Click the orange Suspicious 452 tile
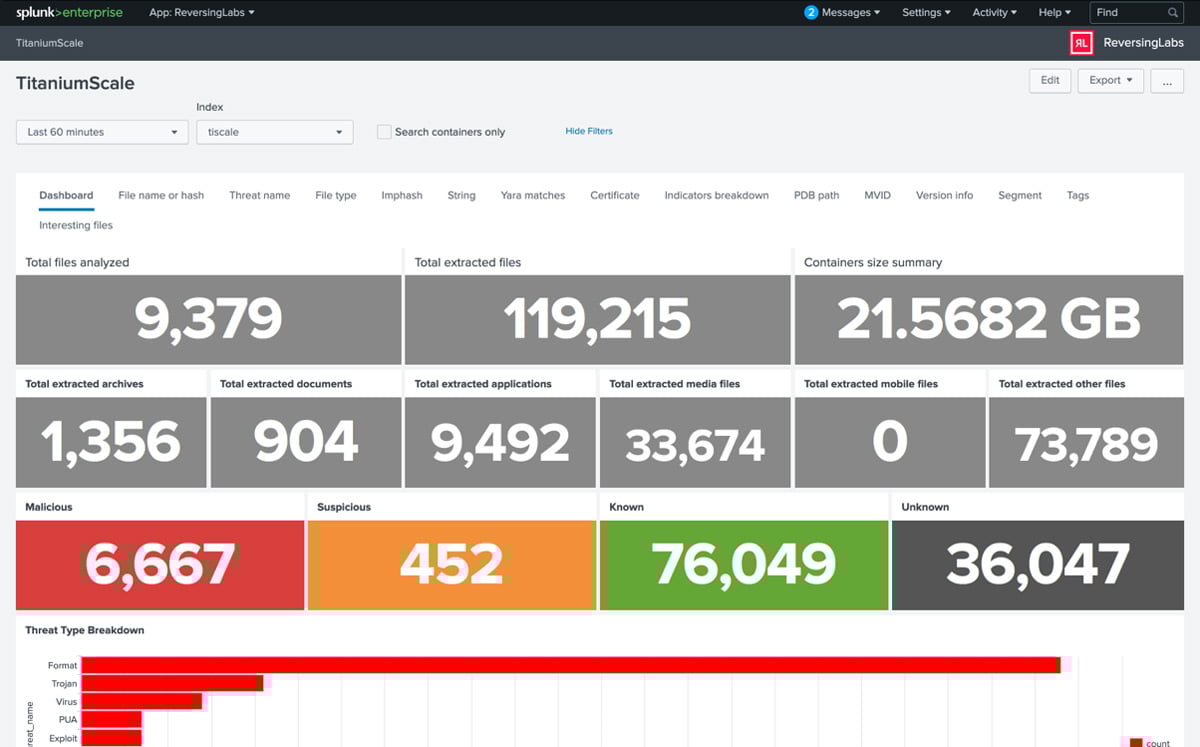1200x747 pixels. 452,565
